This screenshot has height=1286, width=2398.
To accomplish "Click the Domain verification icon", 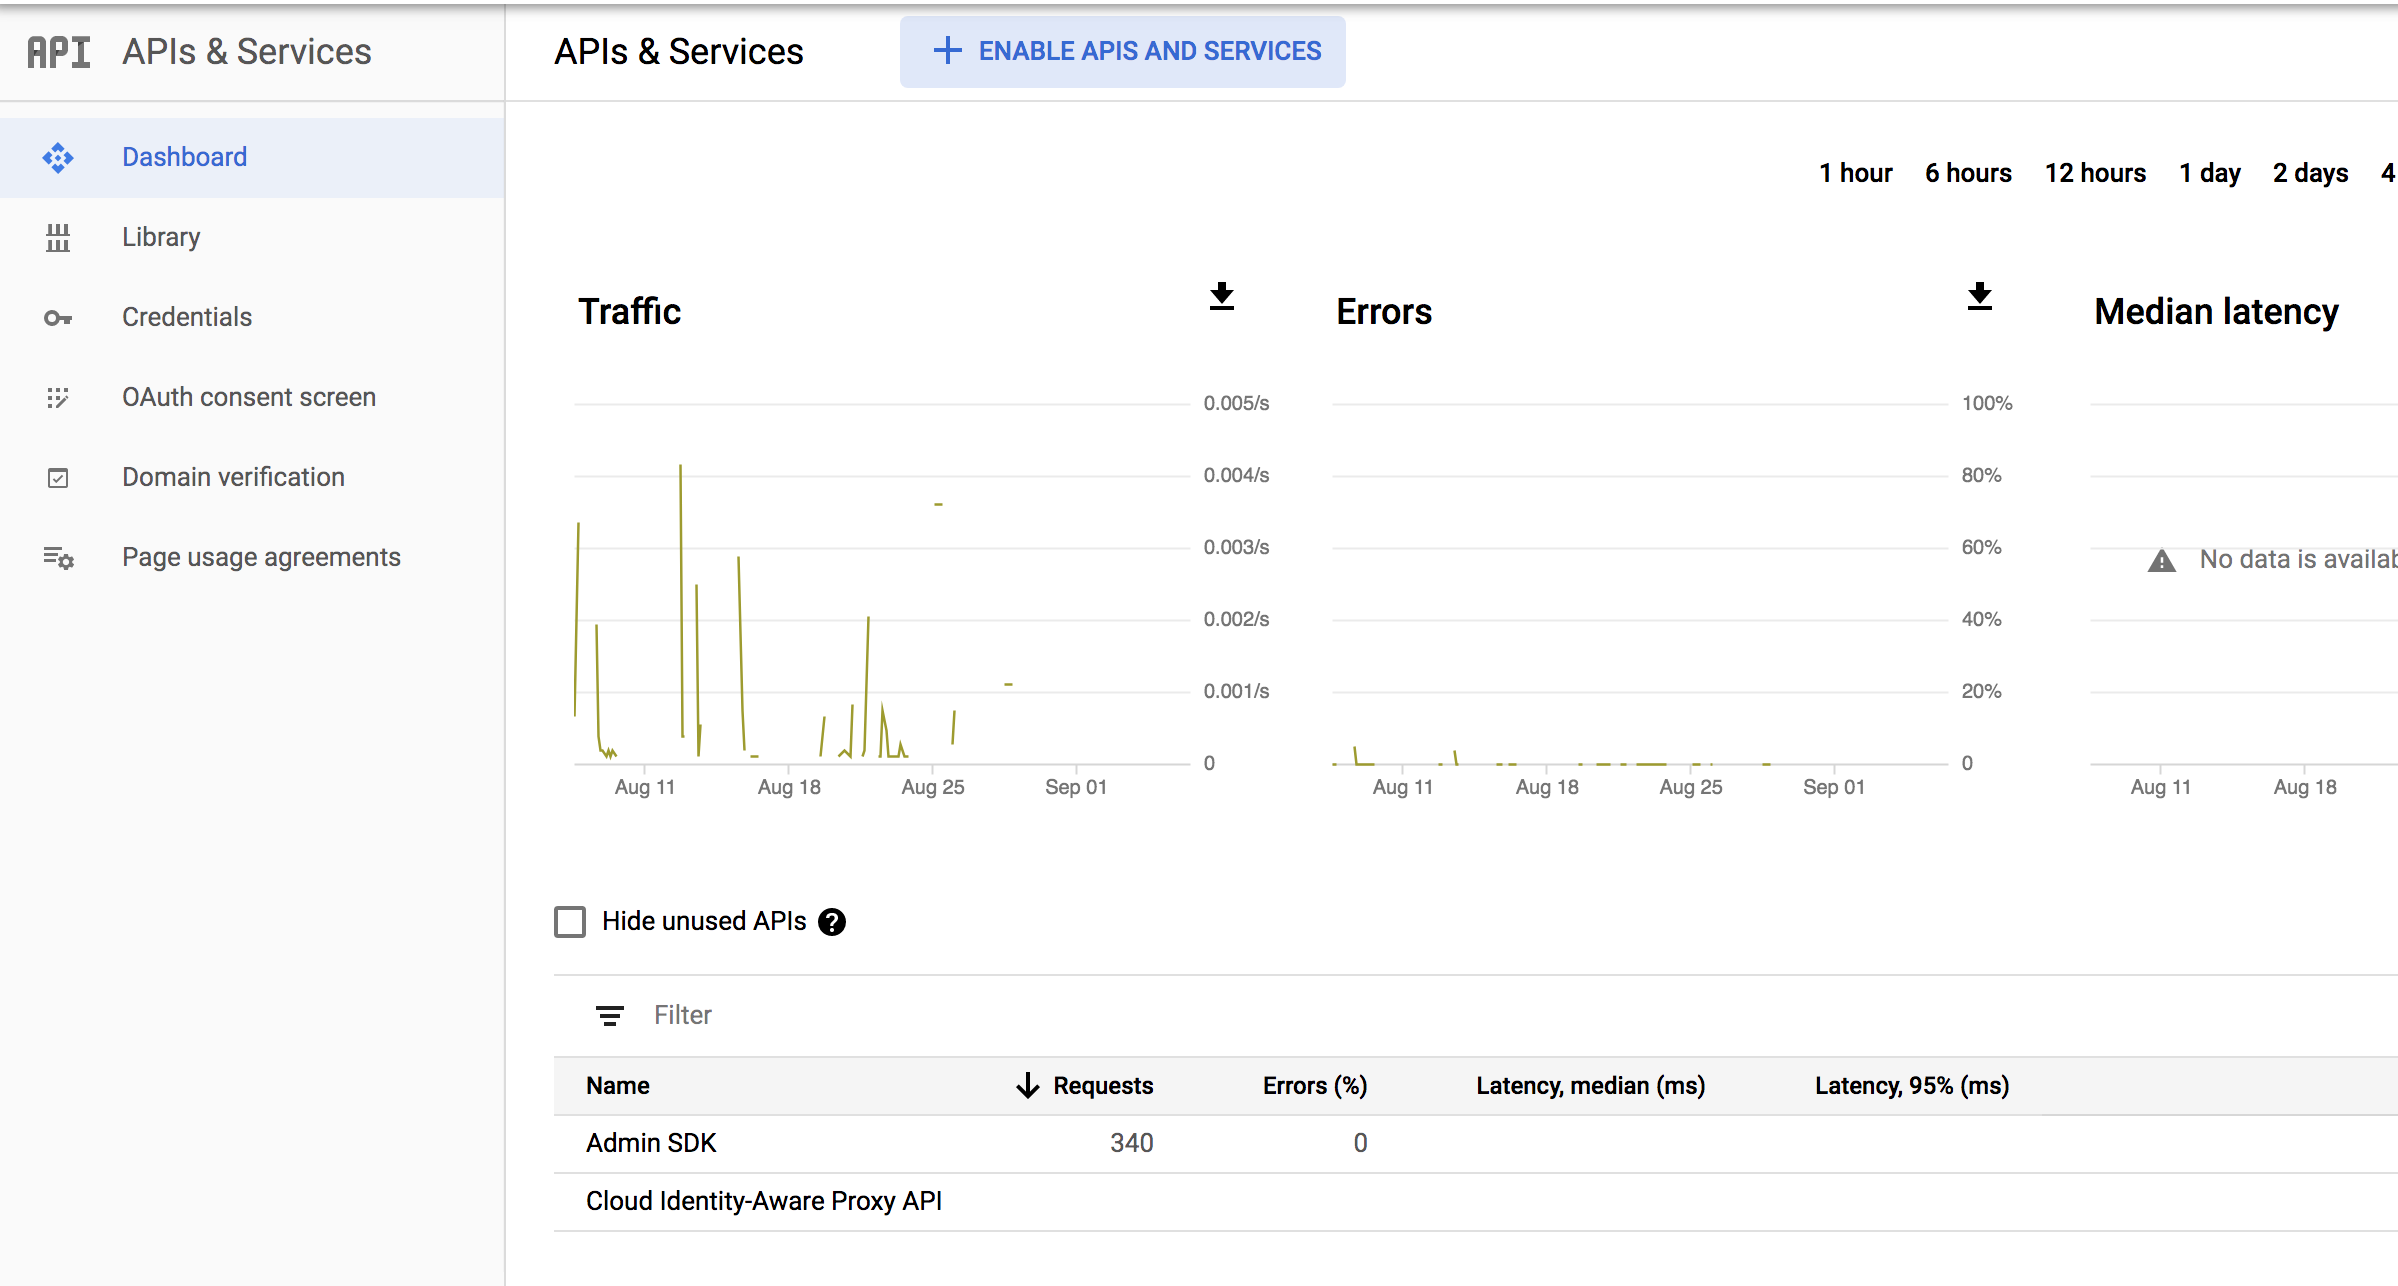I will (57, 476).
